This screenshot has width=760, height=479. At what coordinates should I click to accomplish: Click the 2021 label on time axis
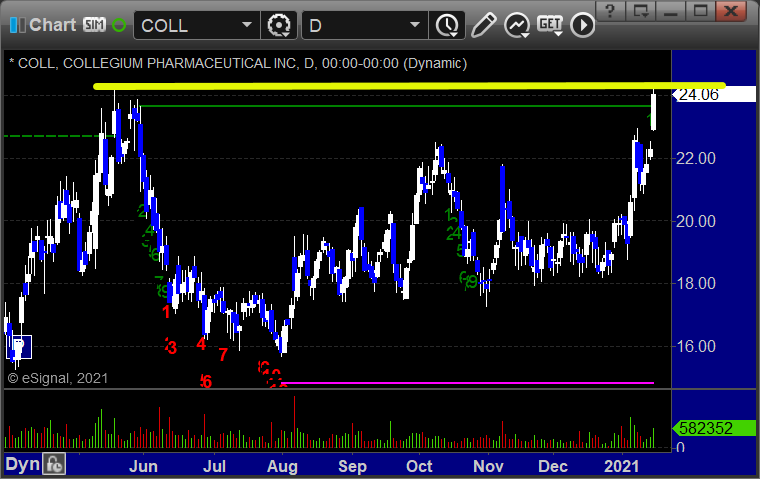[x=621, y=466]
